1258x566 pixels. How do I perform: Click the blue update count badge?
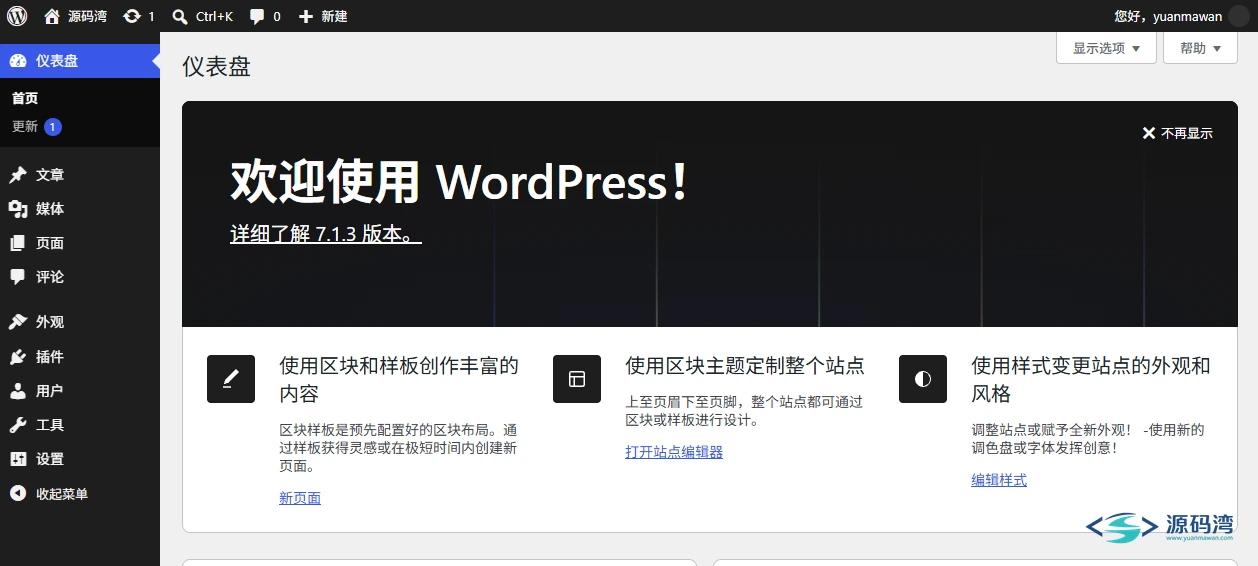pyautogui.click(x=53, y=127)
